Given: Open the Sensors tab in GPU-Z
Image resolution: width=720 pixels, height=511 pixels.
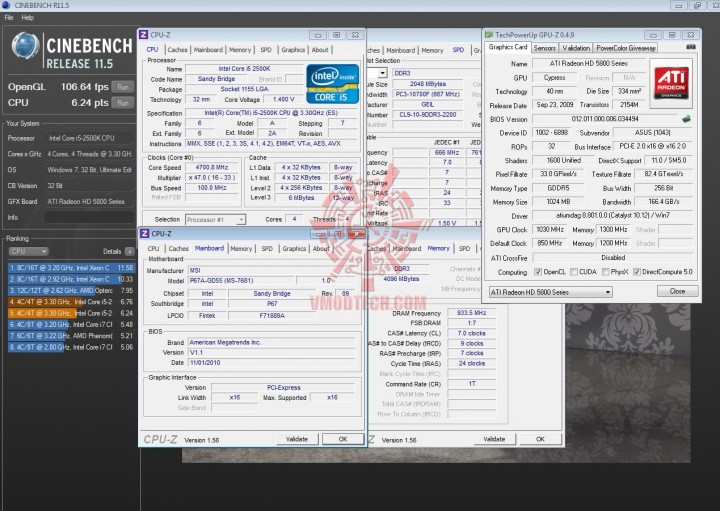Looking at the screenshot, I should 545,48.
